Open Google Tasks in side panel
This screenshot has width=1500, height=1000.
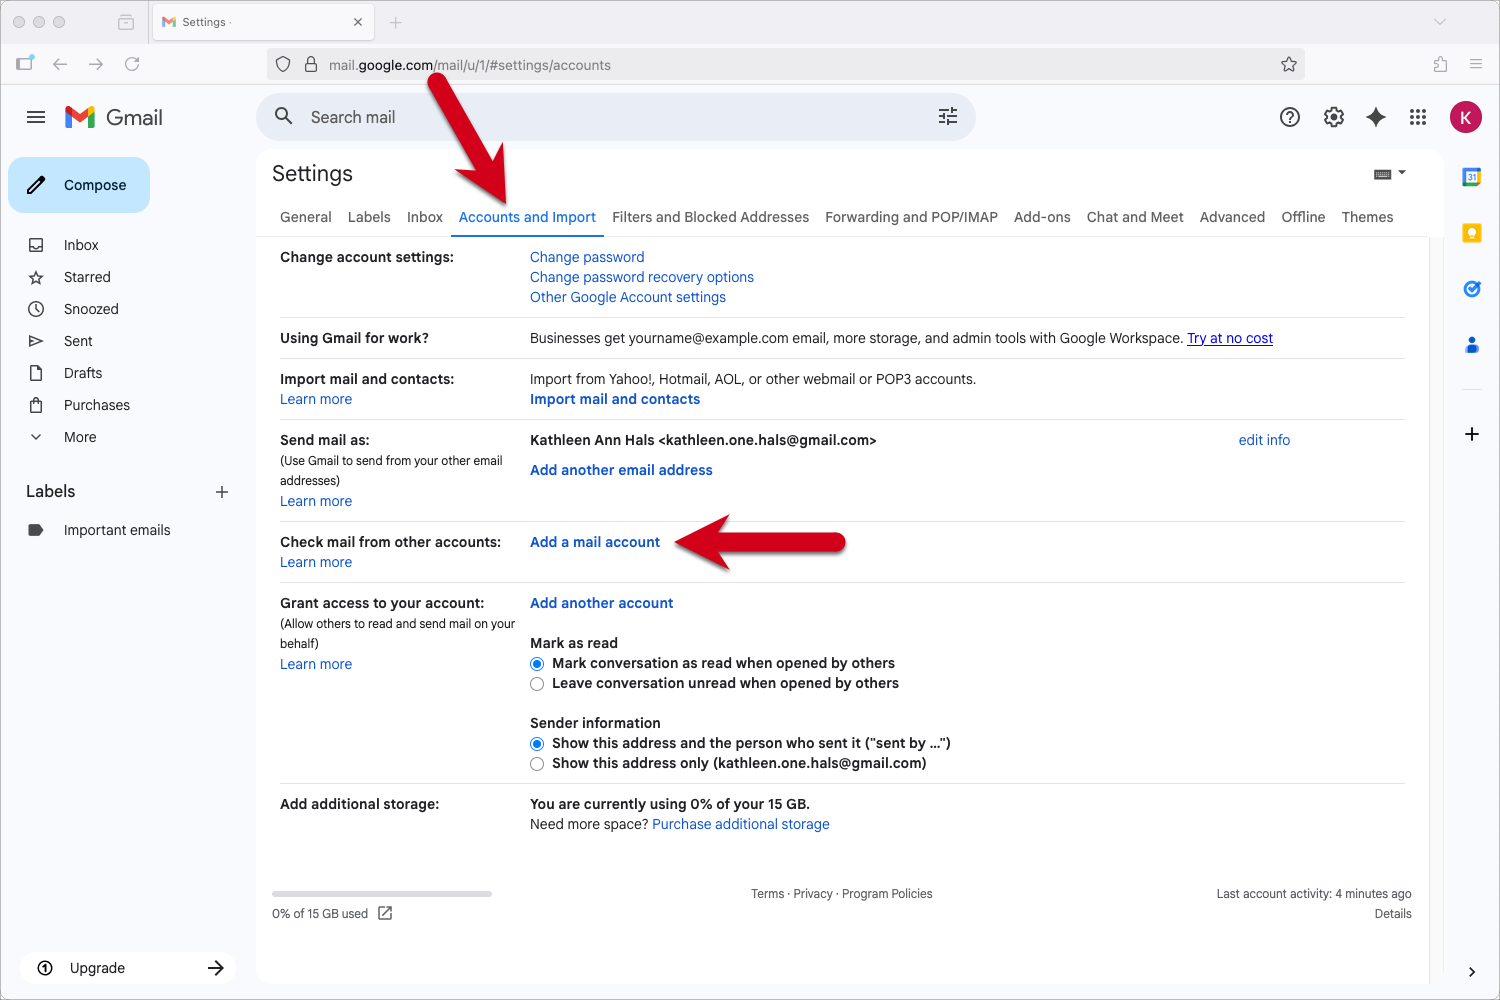click(x=1472, y=289)
